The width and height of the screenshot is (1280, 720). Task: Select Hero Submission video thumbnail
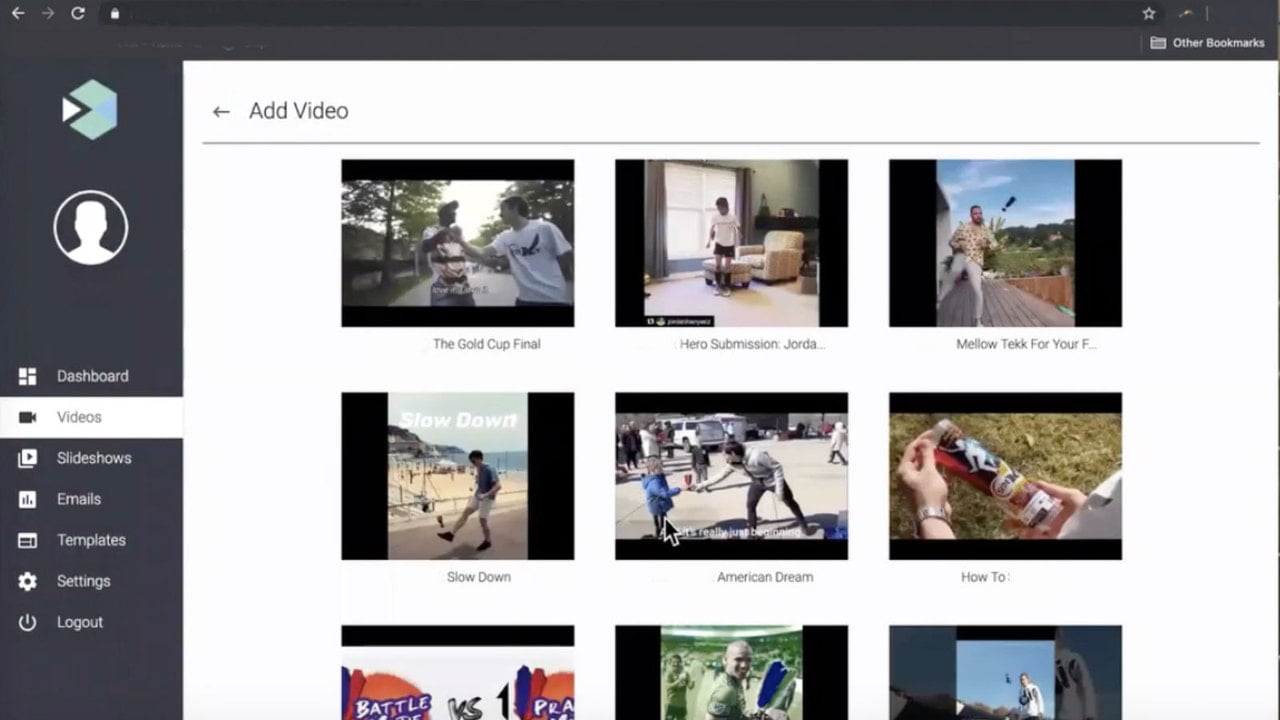[731, 243]
